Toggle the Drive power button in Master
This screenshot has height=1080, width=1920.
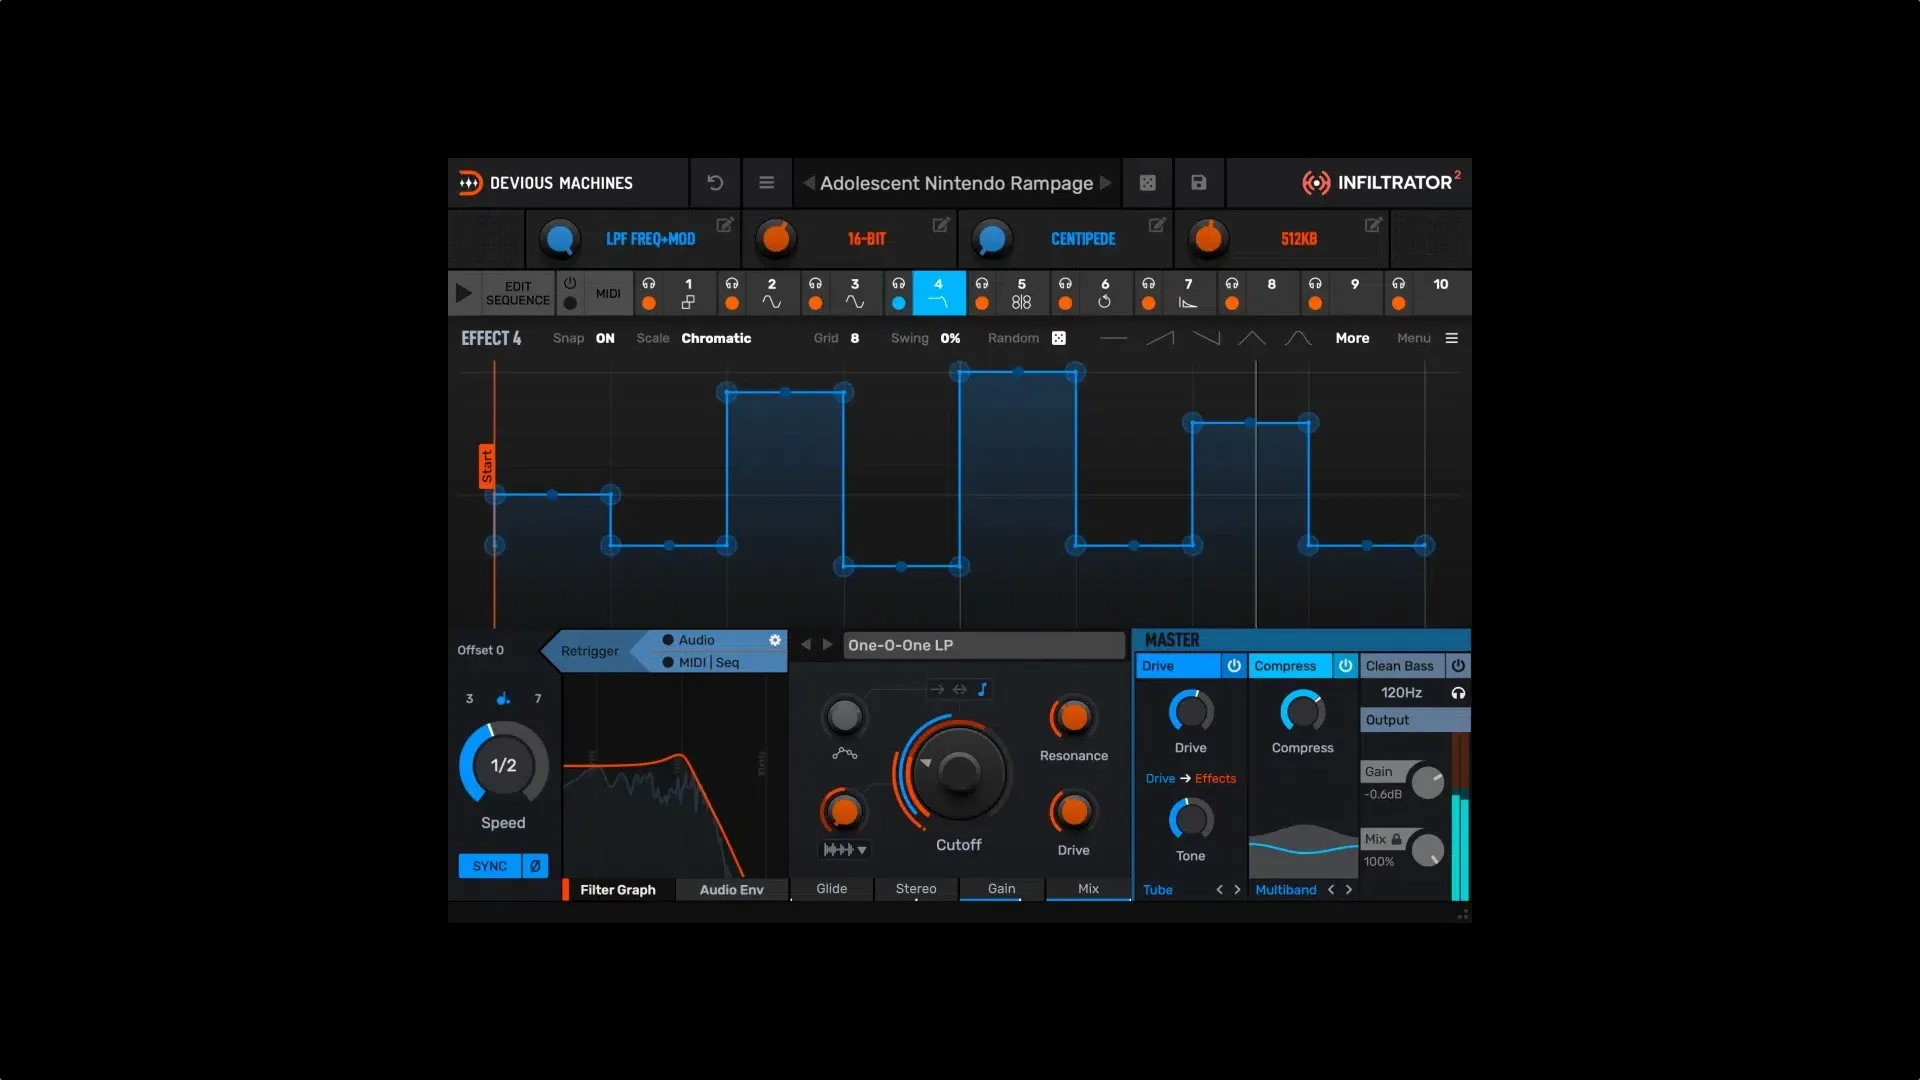(x=1234, y=666)
